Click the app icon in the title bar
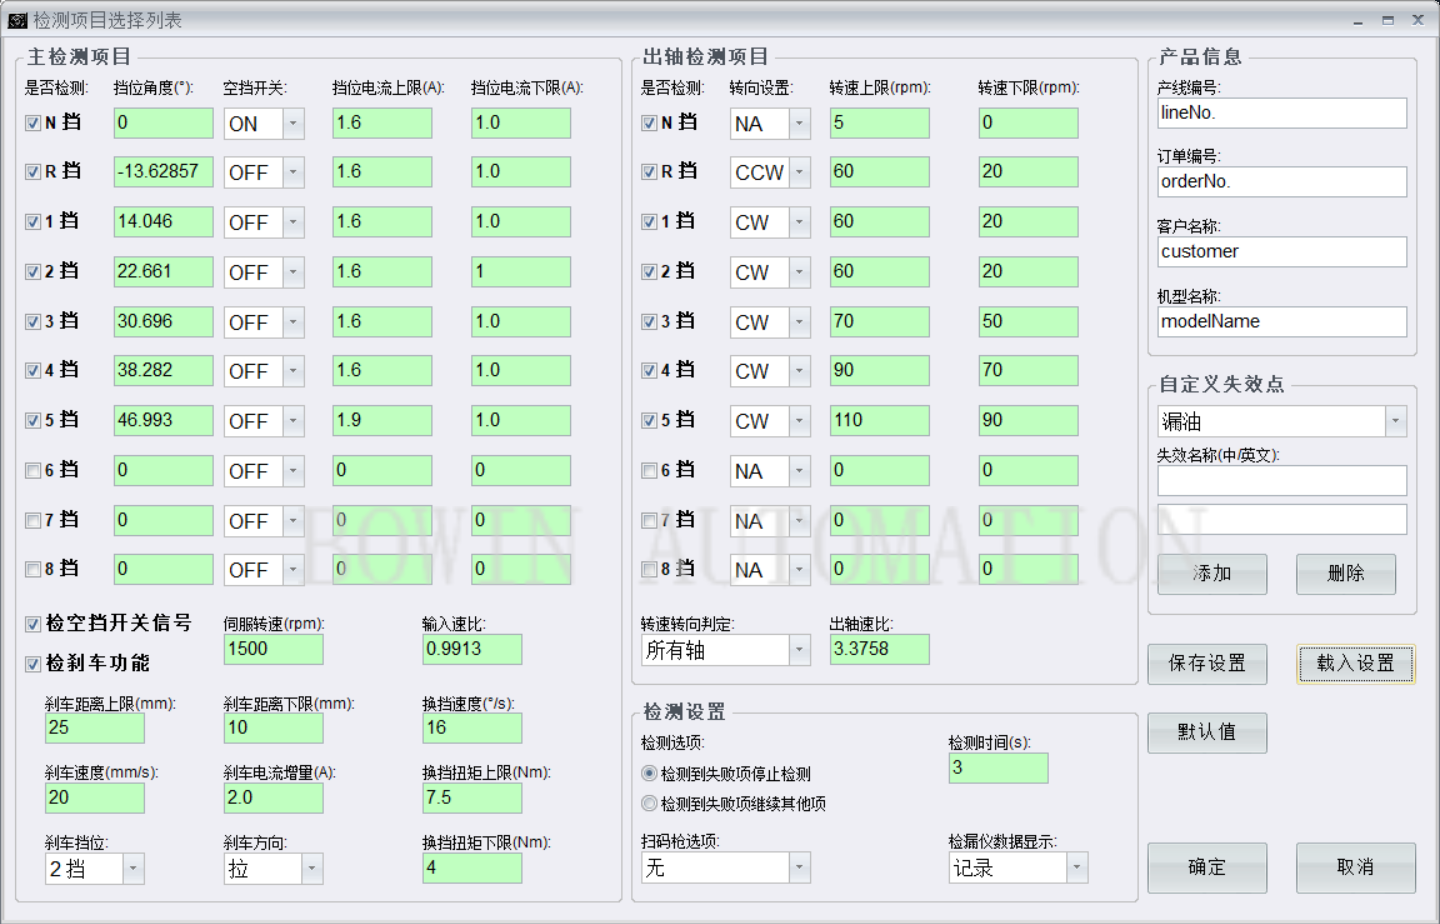The height and width of the screenshot is (924, 1440). [x=17, y=20]
